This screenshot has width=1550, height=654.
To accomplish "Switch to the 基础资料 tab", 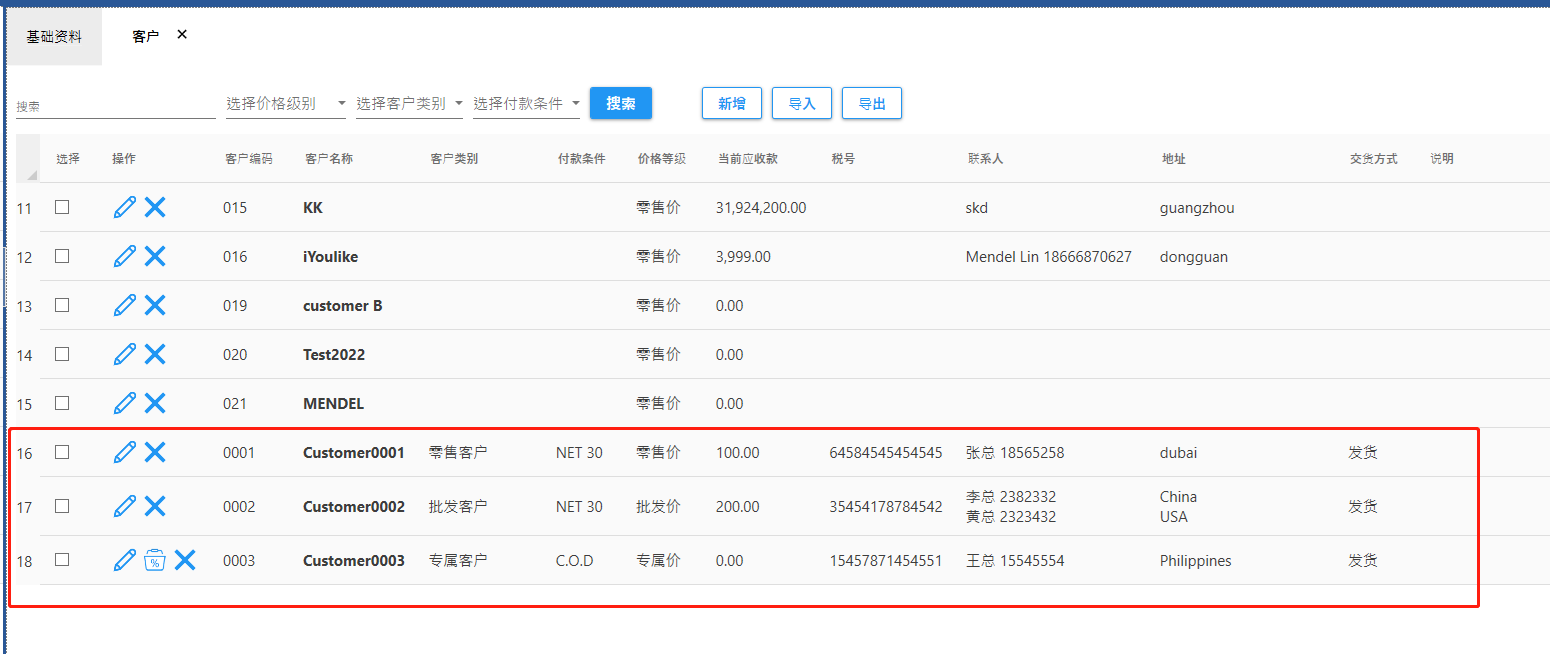I will pos(54,37).
